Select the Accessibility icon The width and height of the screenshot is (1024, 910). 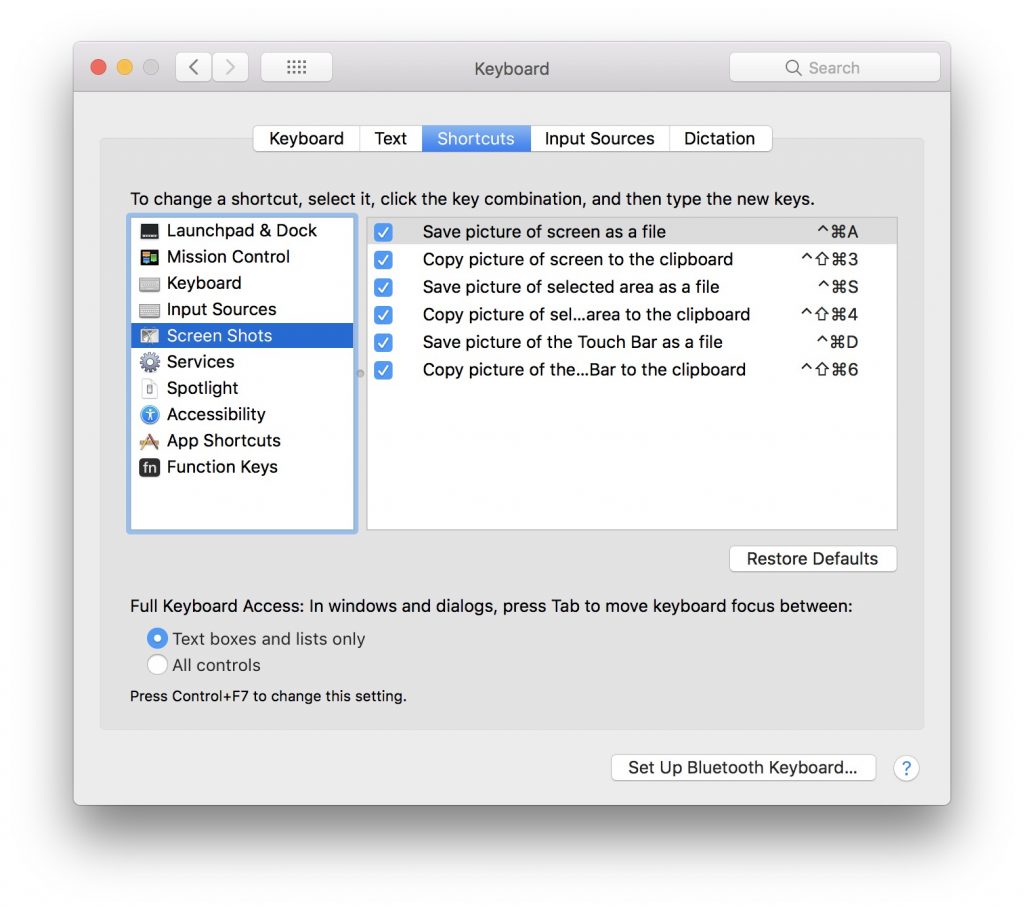pyautogui.click(x=150, y=414)
